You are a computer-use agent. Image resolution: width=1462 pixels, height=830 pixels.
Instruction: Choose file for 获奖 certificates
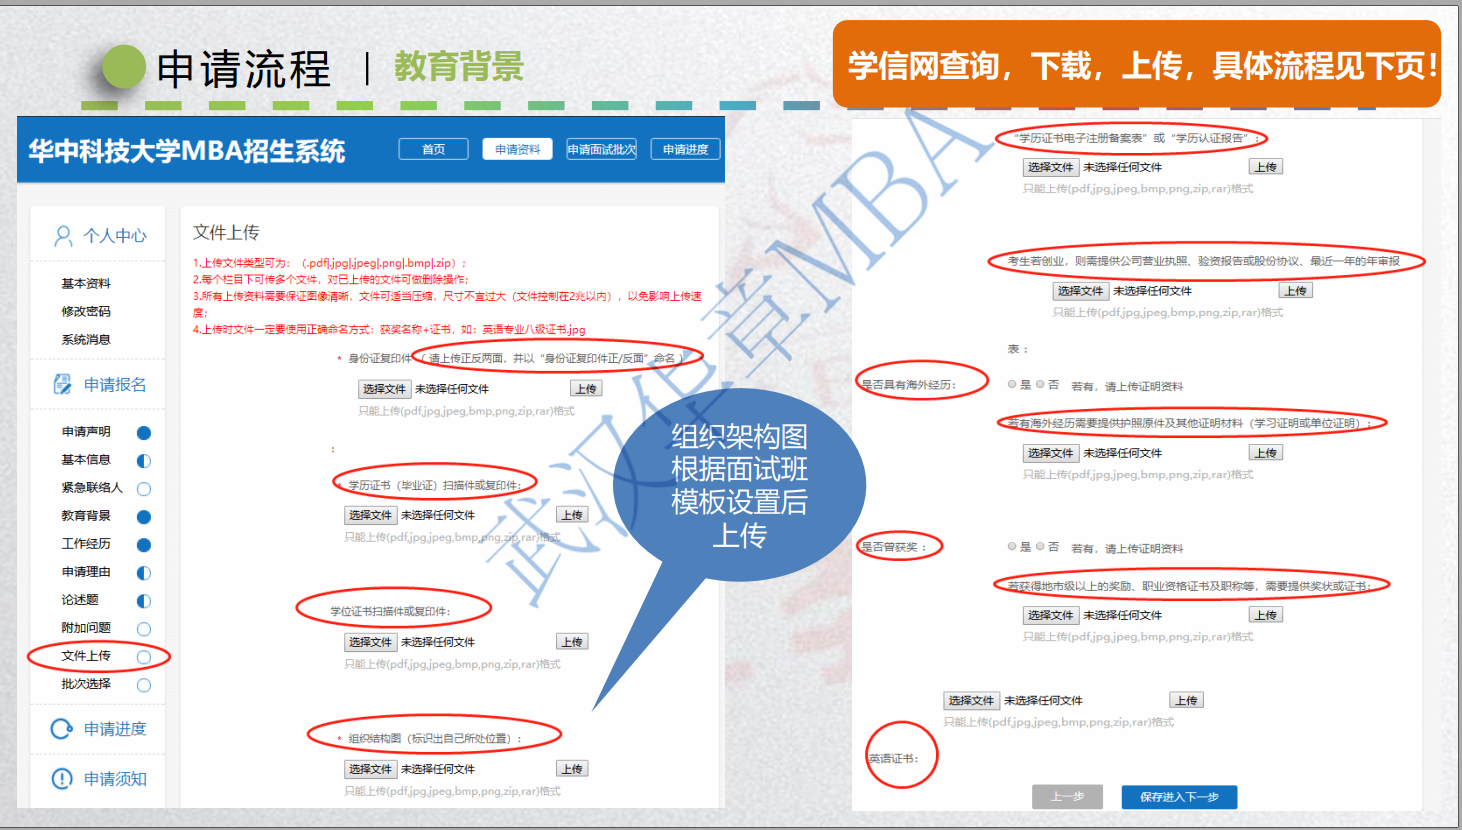pyautogui.click(x=1050, y=615)
